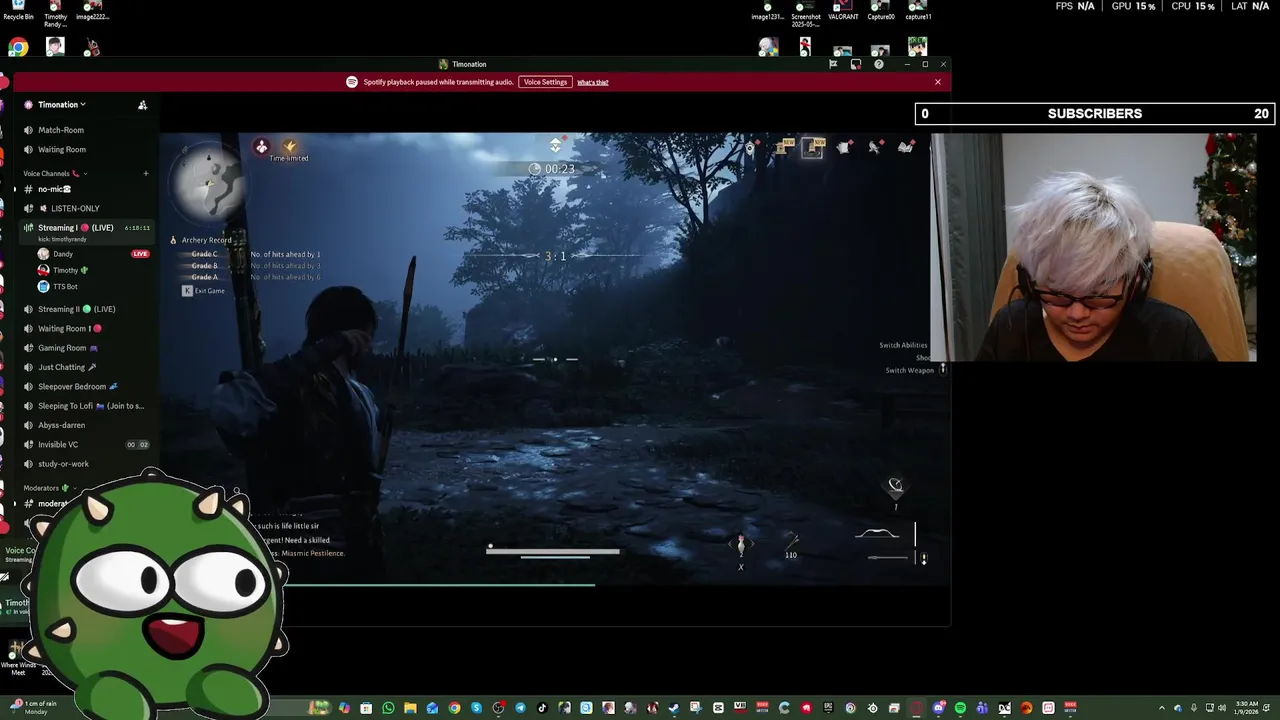Click the red LIVE badge next to Dandy

coord(140,254)
